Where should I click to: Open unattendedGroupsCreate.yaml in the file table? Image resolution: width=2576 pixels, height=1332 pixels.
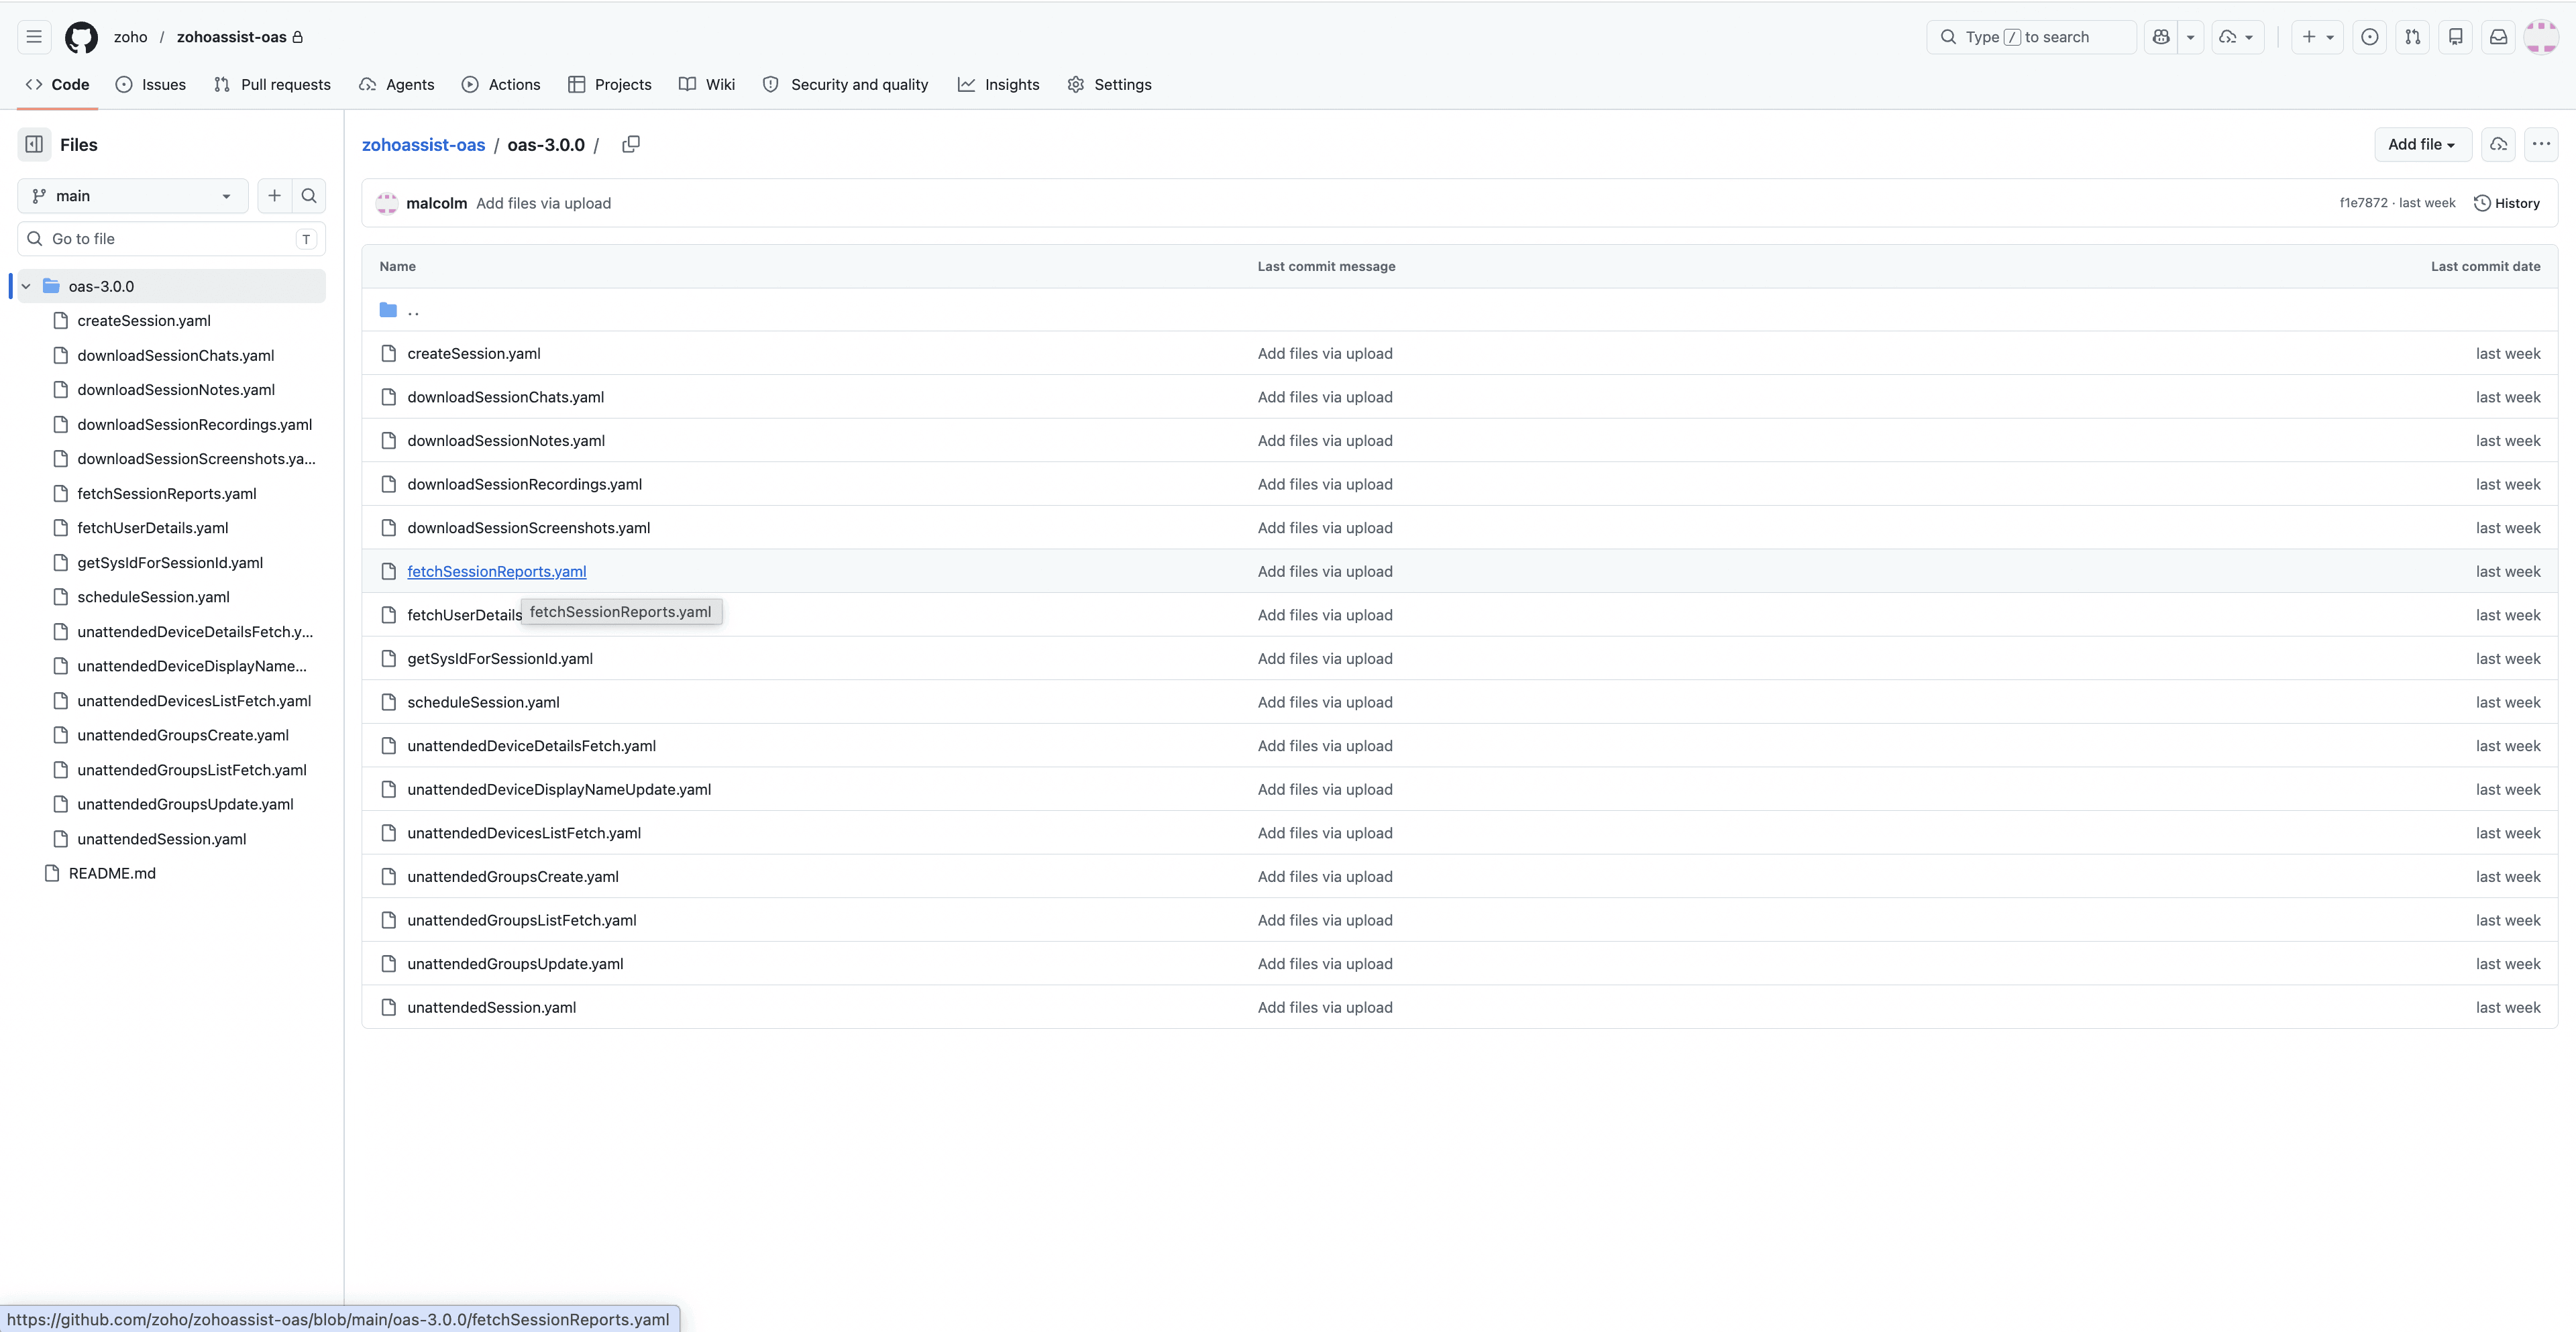(x=513, y=877)
